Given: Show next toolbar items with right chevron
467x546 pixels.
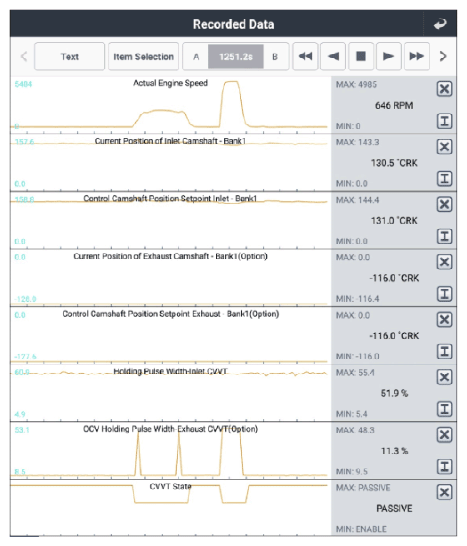Looking at the screenshot, I should tap(443, 56).
